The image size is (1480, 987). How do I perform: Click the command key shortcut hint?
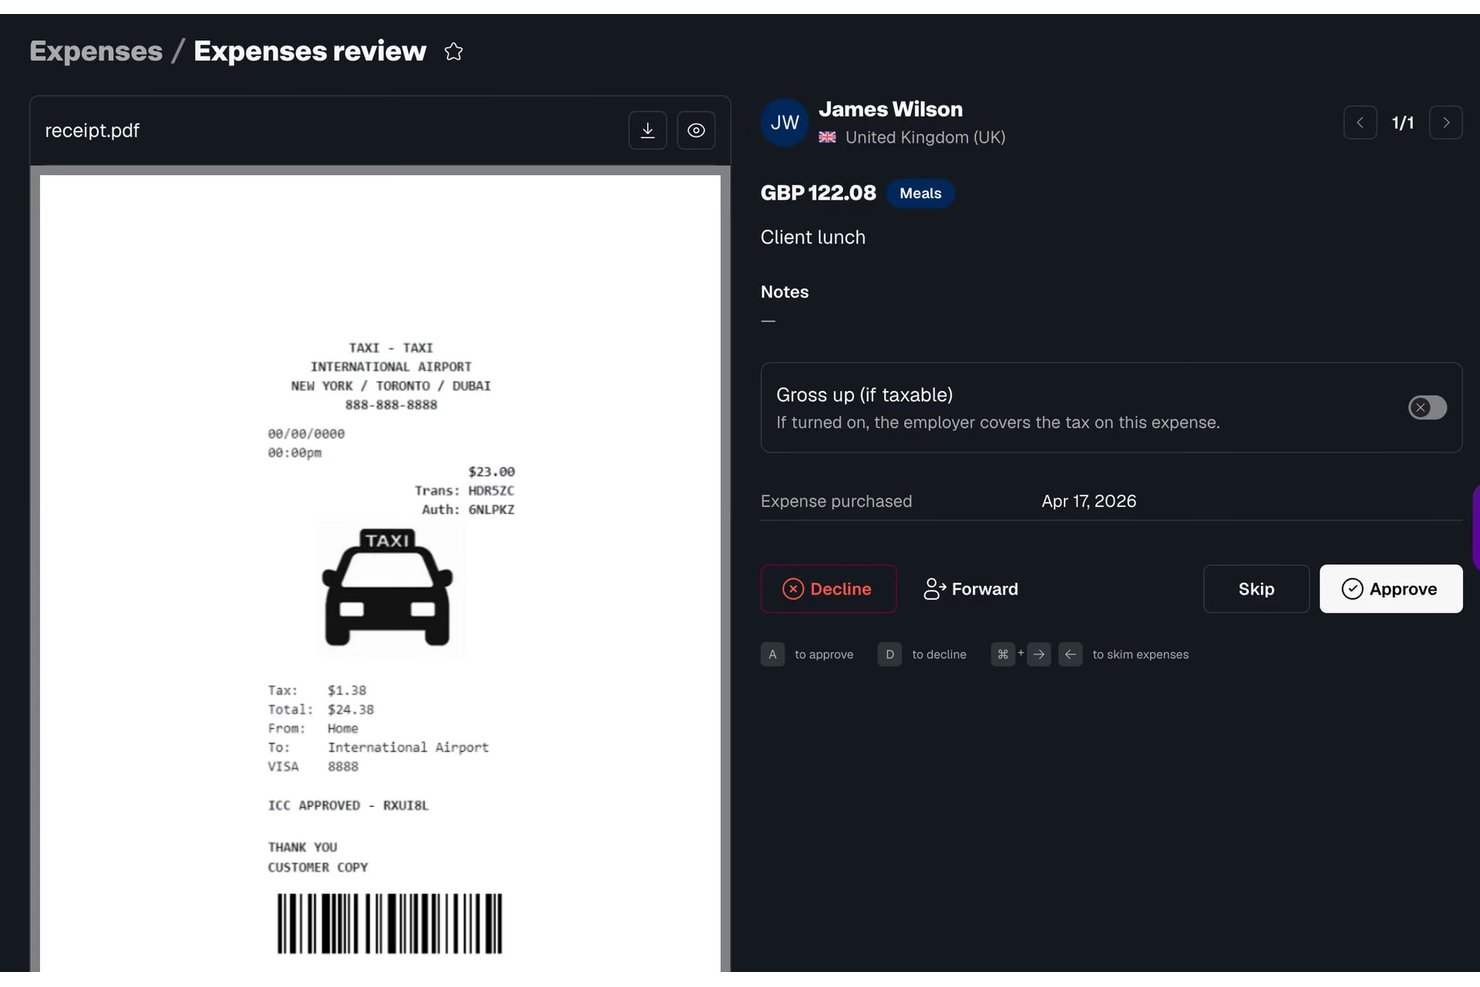(1003, 654)
